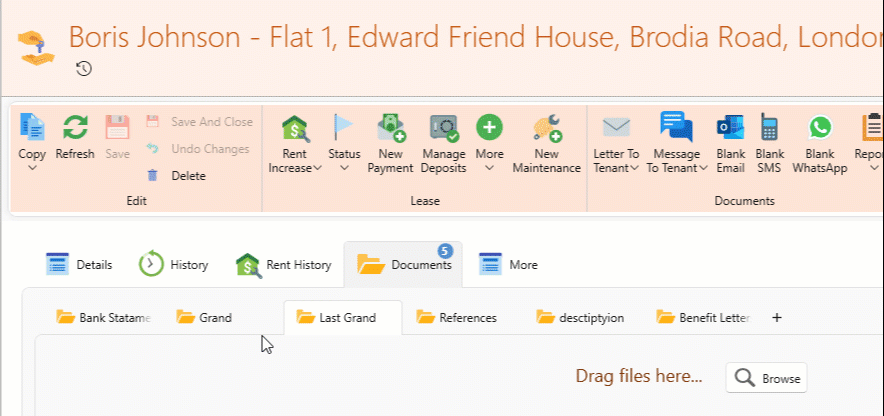Click the Refresh icon in Edit group
This screenshot has width=884, height=416.
click(x=75, y=128)
